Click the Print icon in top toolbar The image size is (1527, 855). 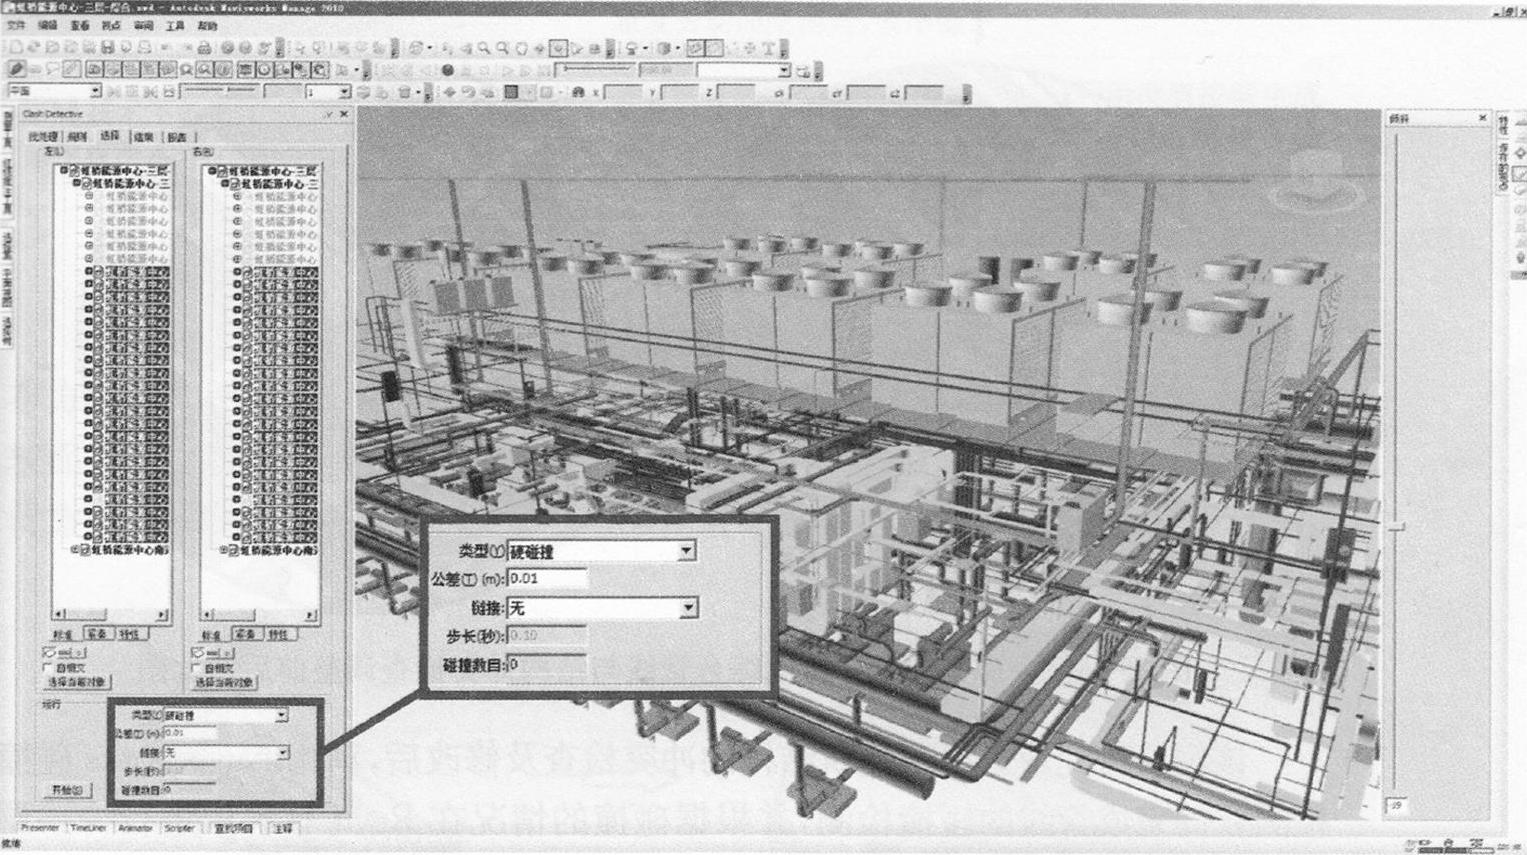tap(204, 47)
